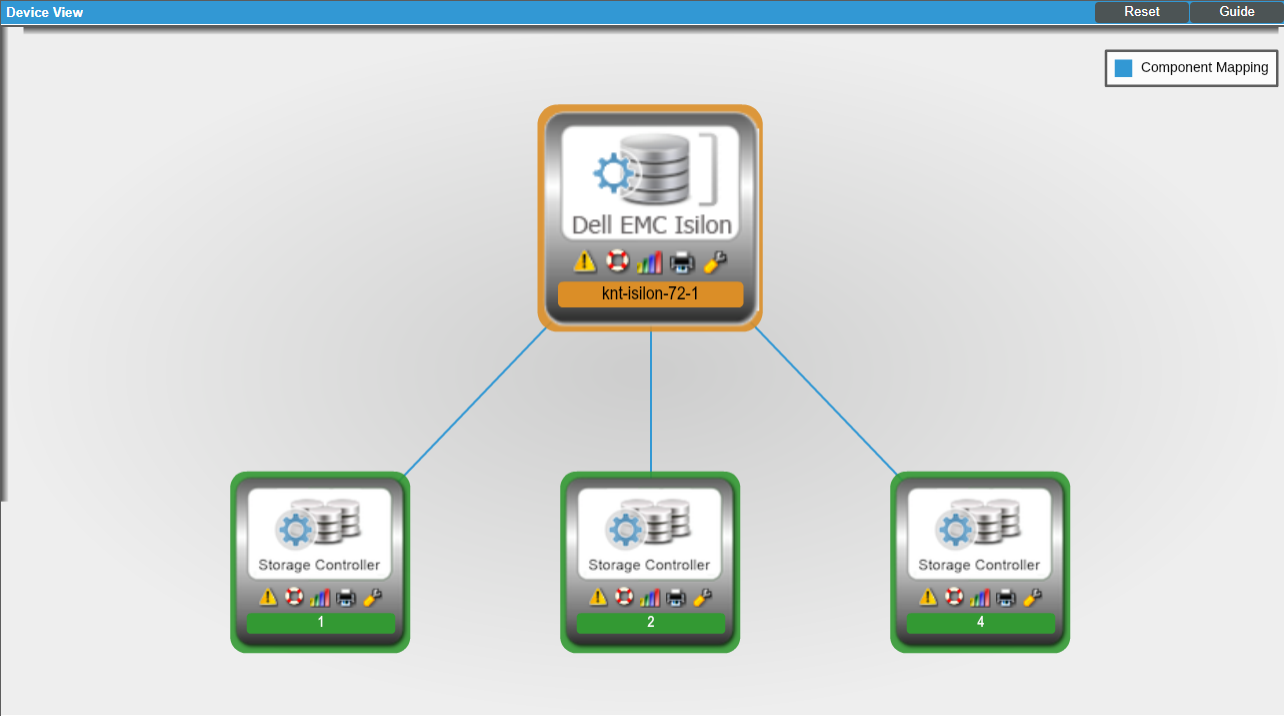Select the Dell EMC Isilon device image

coord(650,183)
